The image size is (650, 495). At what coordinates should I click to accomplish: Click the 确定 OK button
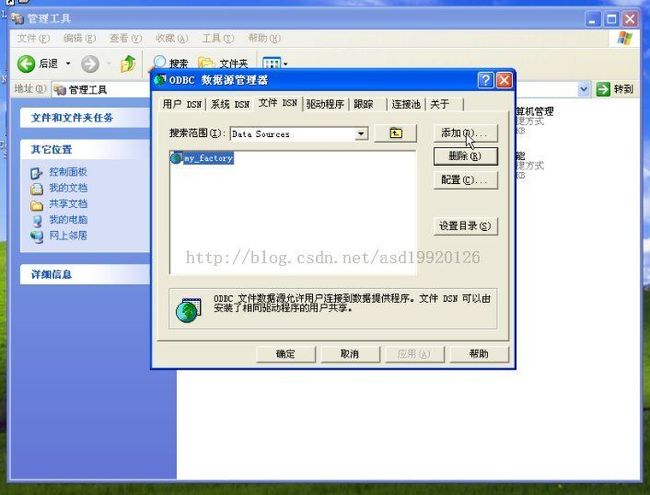[x=286, y=354]
